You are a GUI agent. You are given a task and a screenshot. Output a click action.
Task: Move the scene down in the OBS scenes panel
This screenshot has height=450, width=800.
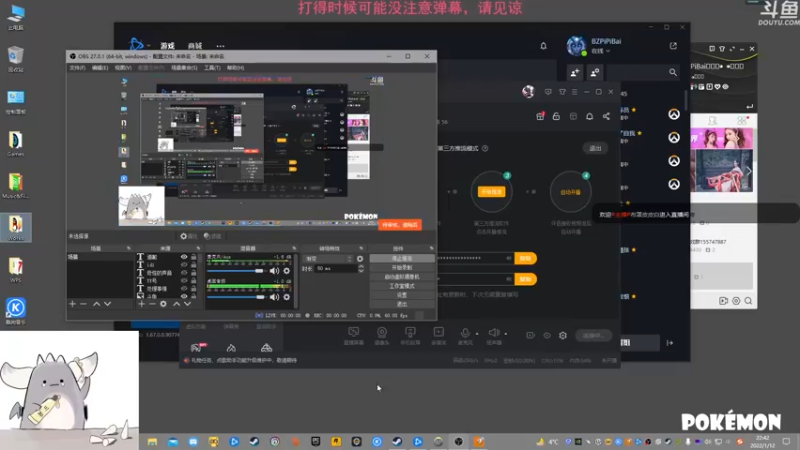point(107,304)
